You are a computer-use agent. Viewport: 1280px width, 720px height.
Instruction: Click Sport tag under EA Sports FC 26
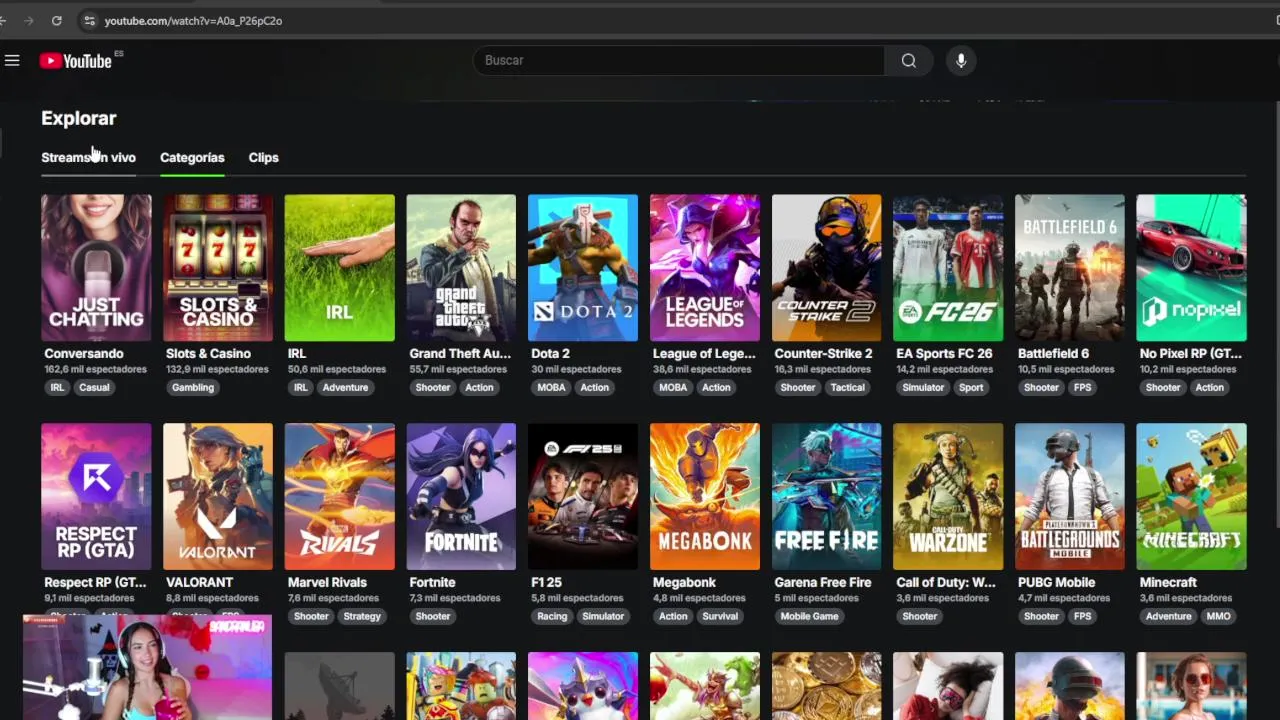pos(971,388)
